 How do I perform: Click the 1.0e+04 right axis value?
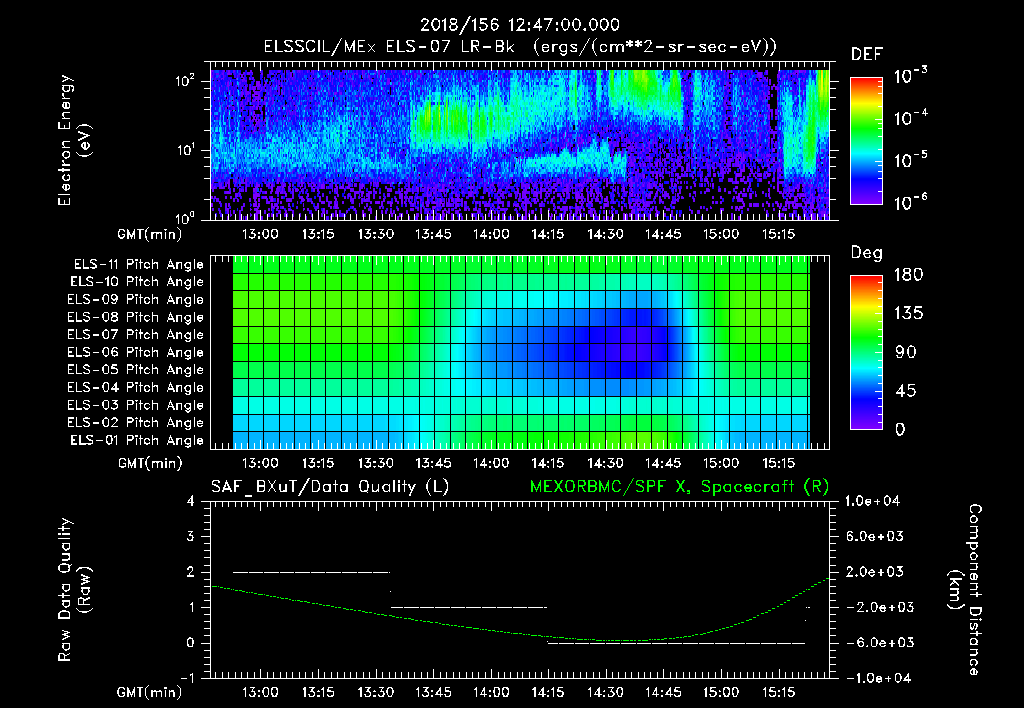point(872,501)
